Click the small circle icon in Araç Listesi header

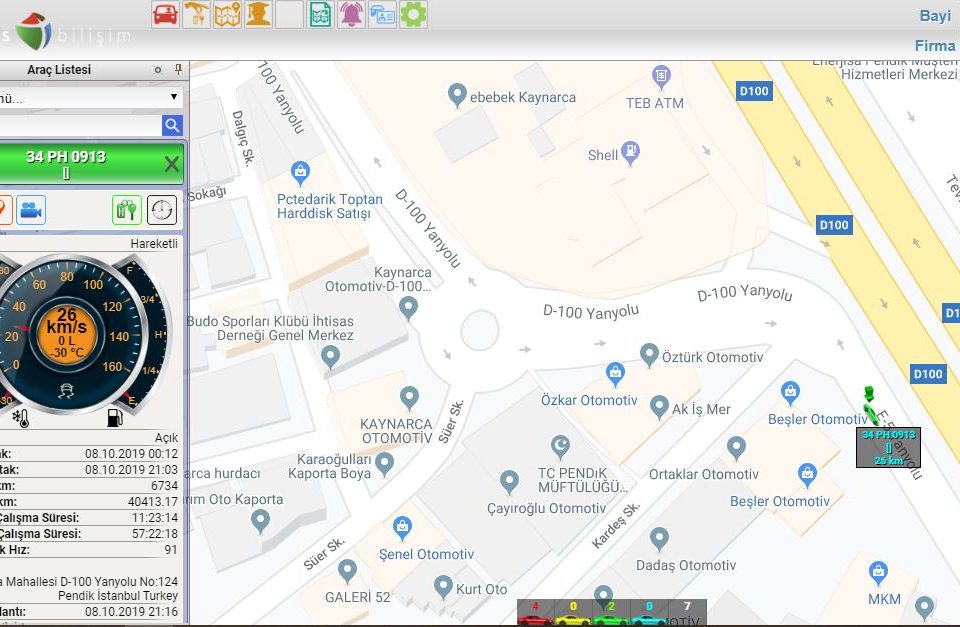click(158, 70)
